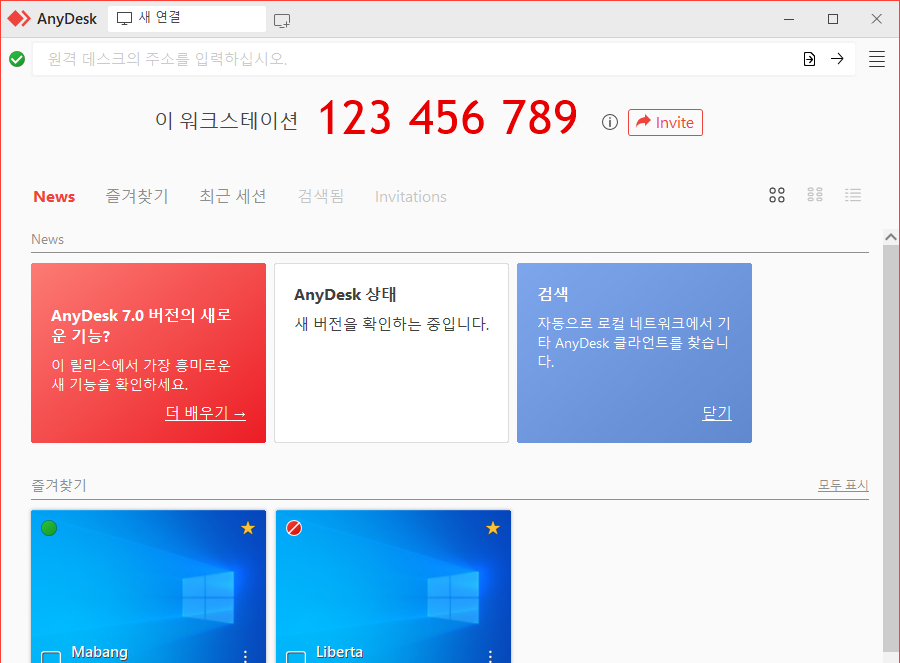The image size is (900, 663).
Task: Click the scrollbar up arrow
Action: (891, 236)
